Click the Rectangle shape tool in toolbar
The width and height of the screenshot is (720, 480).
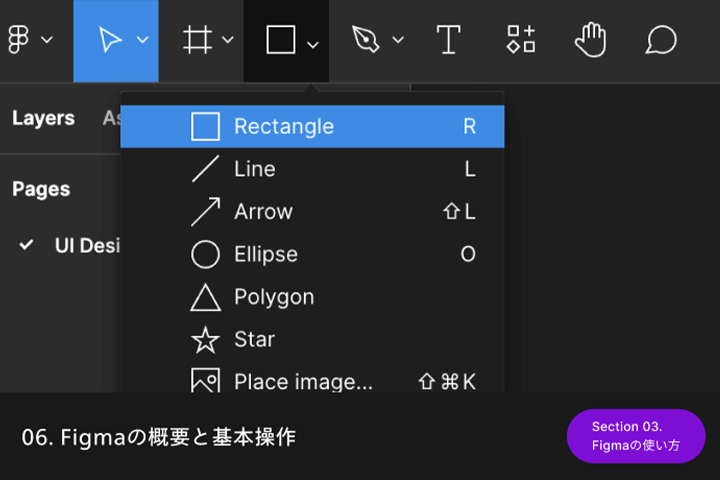click(x=281, y=40)
